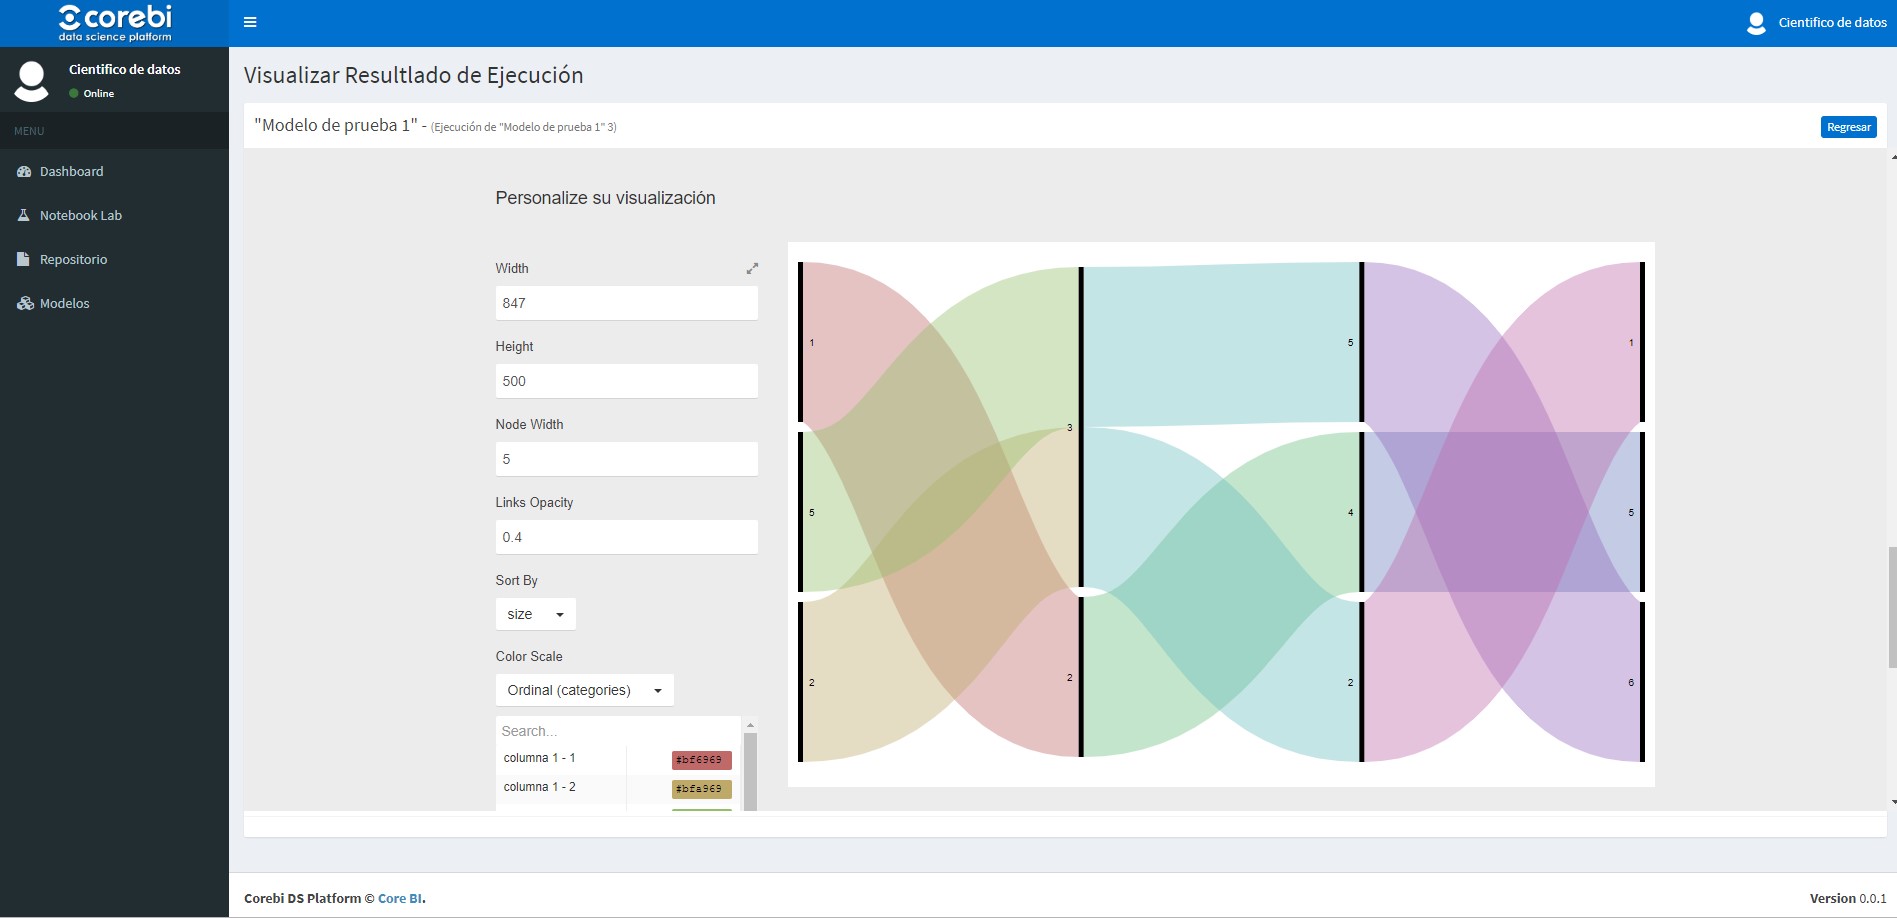Click the Height input field
Screen dimensions: 1897x919
pyautogui.click(x=626, y=381)
